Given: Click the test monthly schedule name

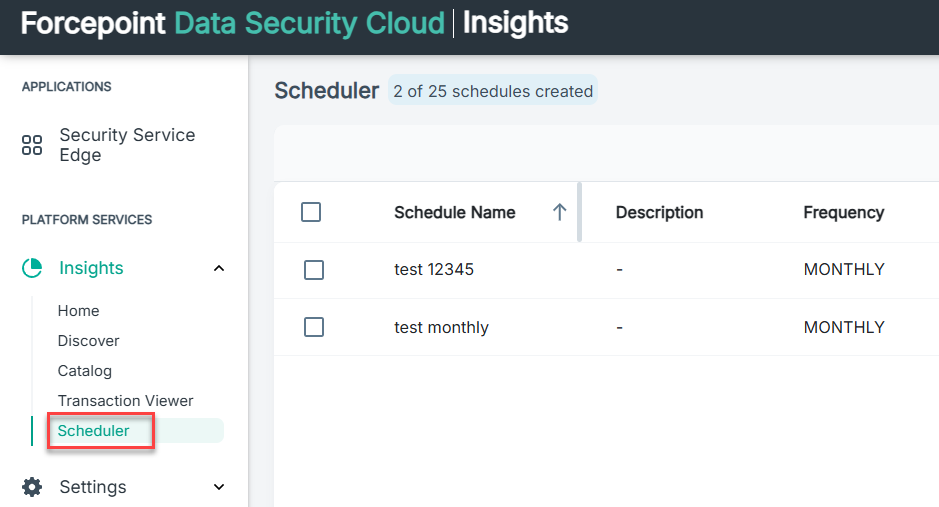Looking at the screenshot, I should click(441, 327).
